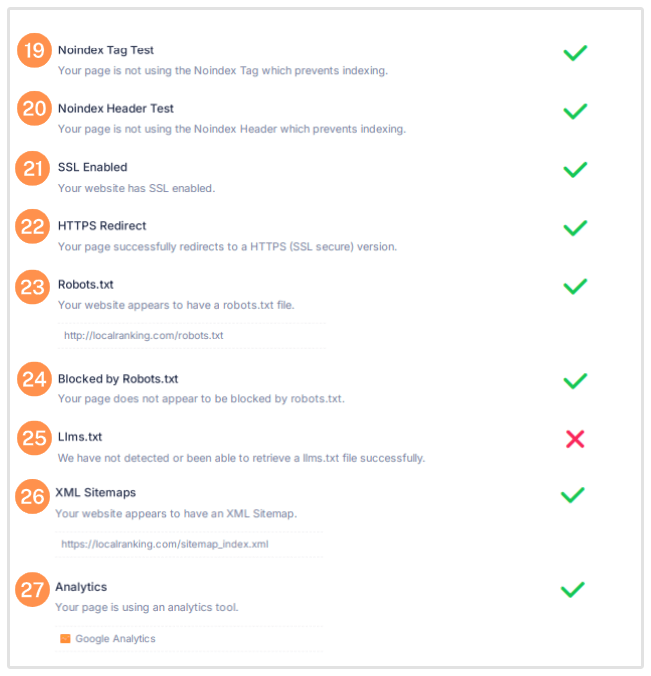Open the sitemap_index.xml URL
The width and height of the screenshot is (651, 676).
click(x=164, y=545)
